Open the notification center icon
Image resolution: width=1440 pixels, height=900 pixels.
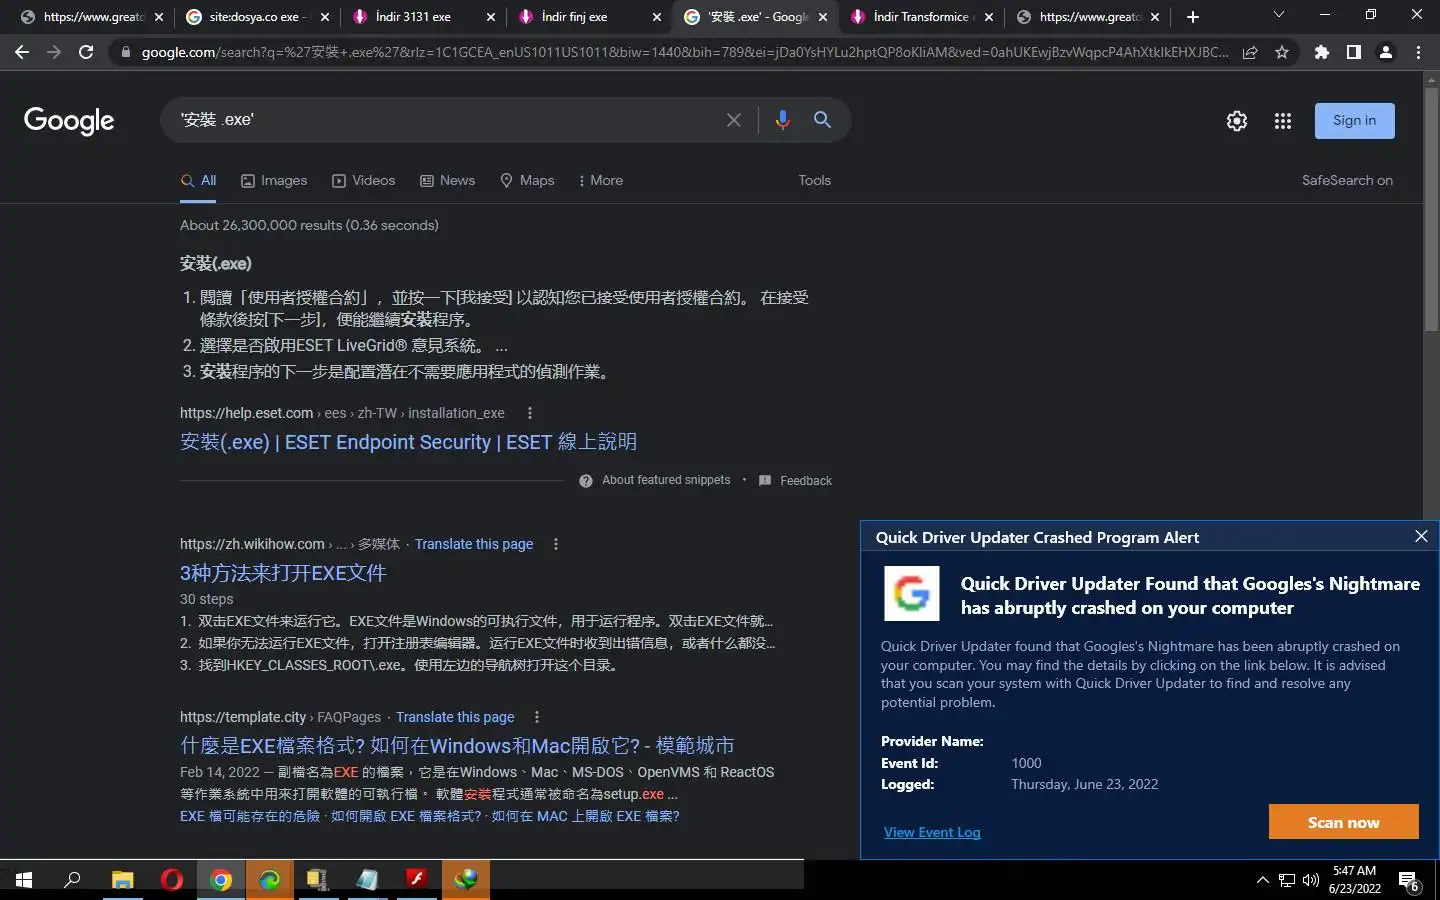pyautogui.click(x=1409, y=881)
